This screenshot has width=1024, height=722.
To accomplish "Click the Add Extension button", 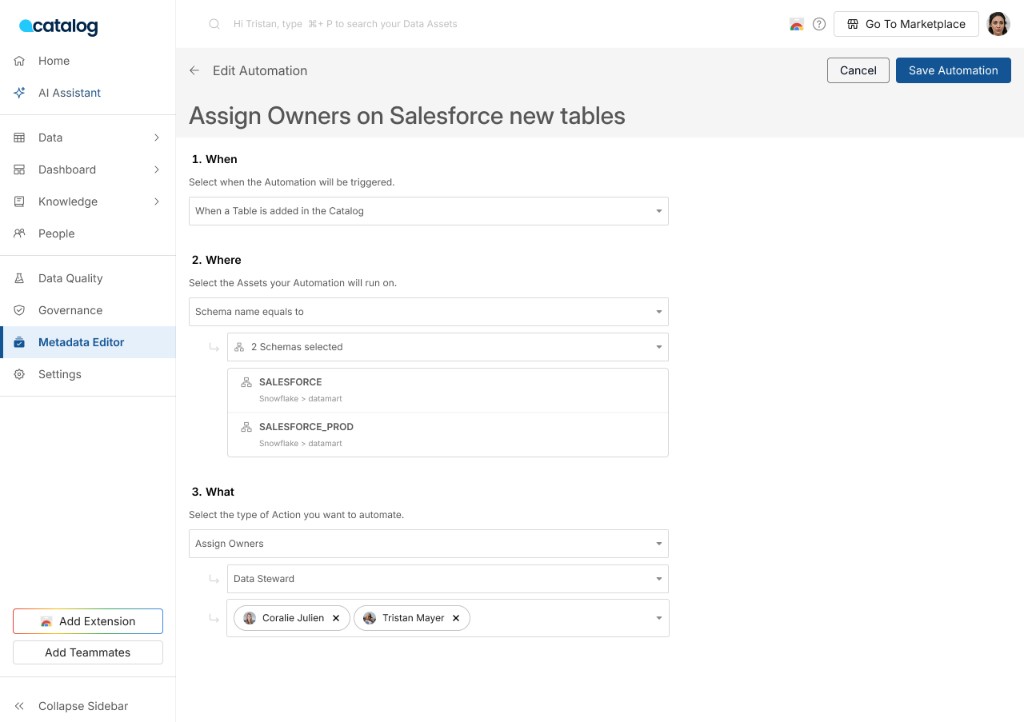I will [x=88, y=621].
